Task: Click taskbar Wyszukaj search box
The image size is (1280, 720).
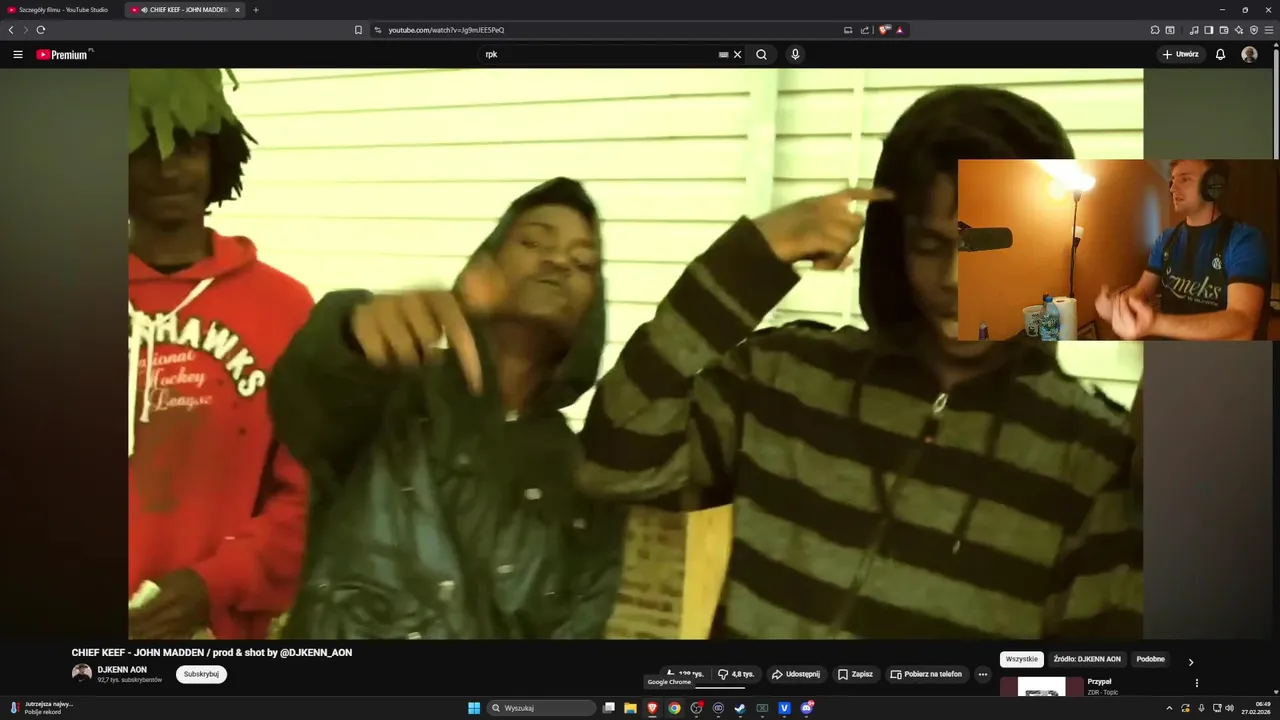Action: coord(541,708)
